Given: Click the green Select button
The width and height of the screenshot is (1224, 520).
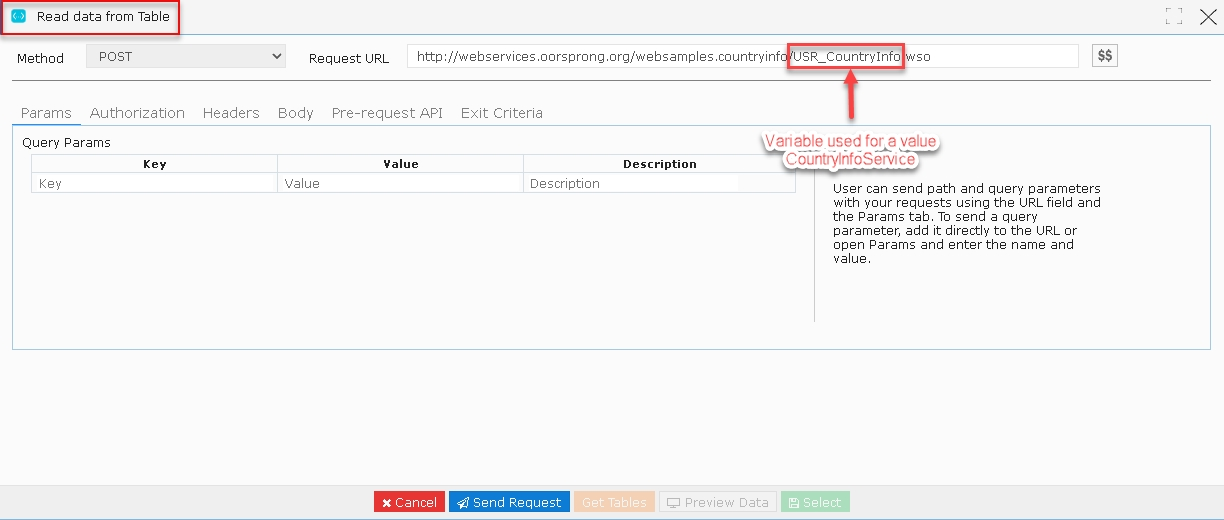Looking at the screenshot, I should click(814, 502).
